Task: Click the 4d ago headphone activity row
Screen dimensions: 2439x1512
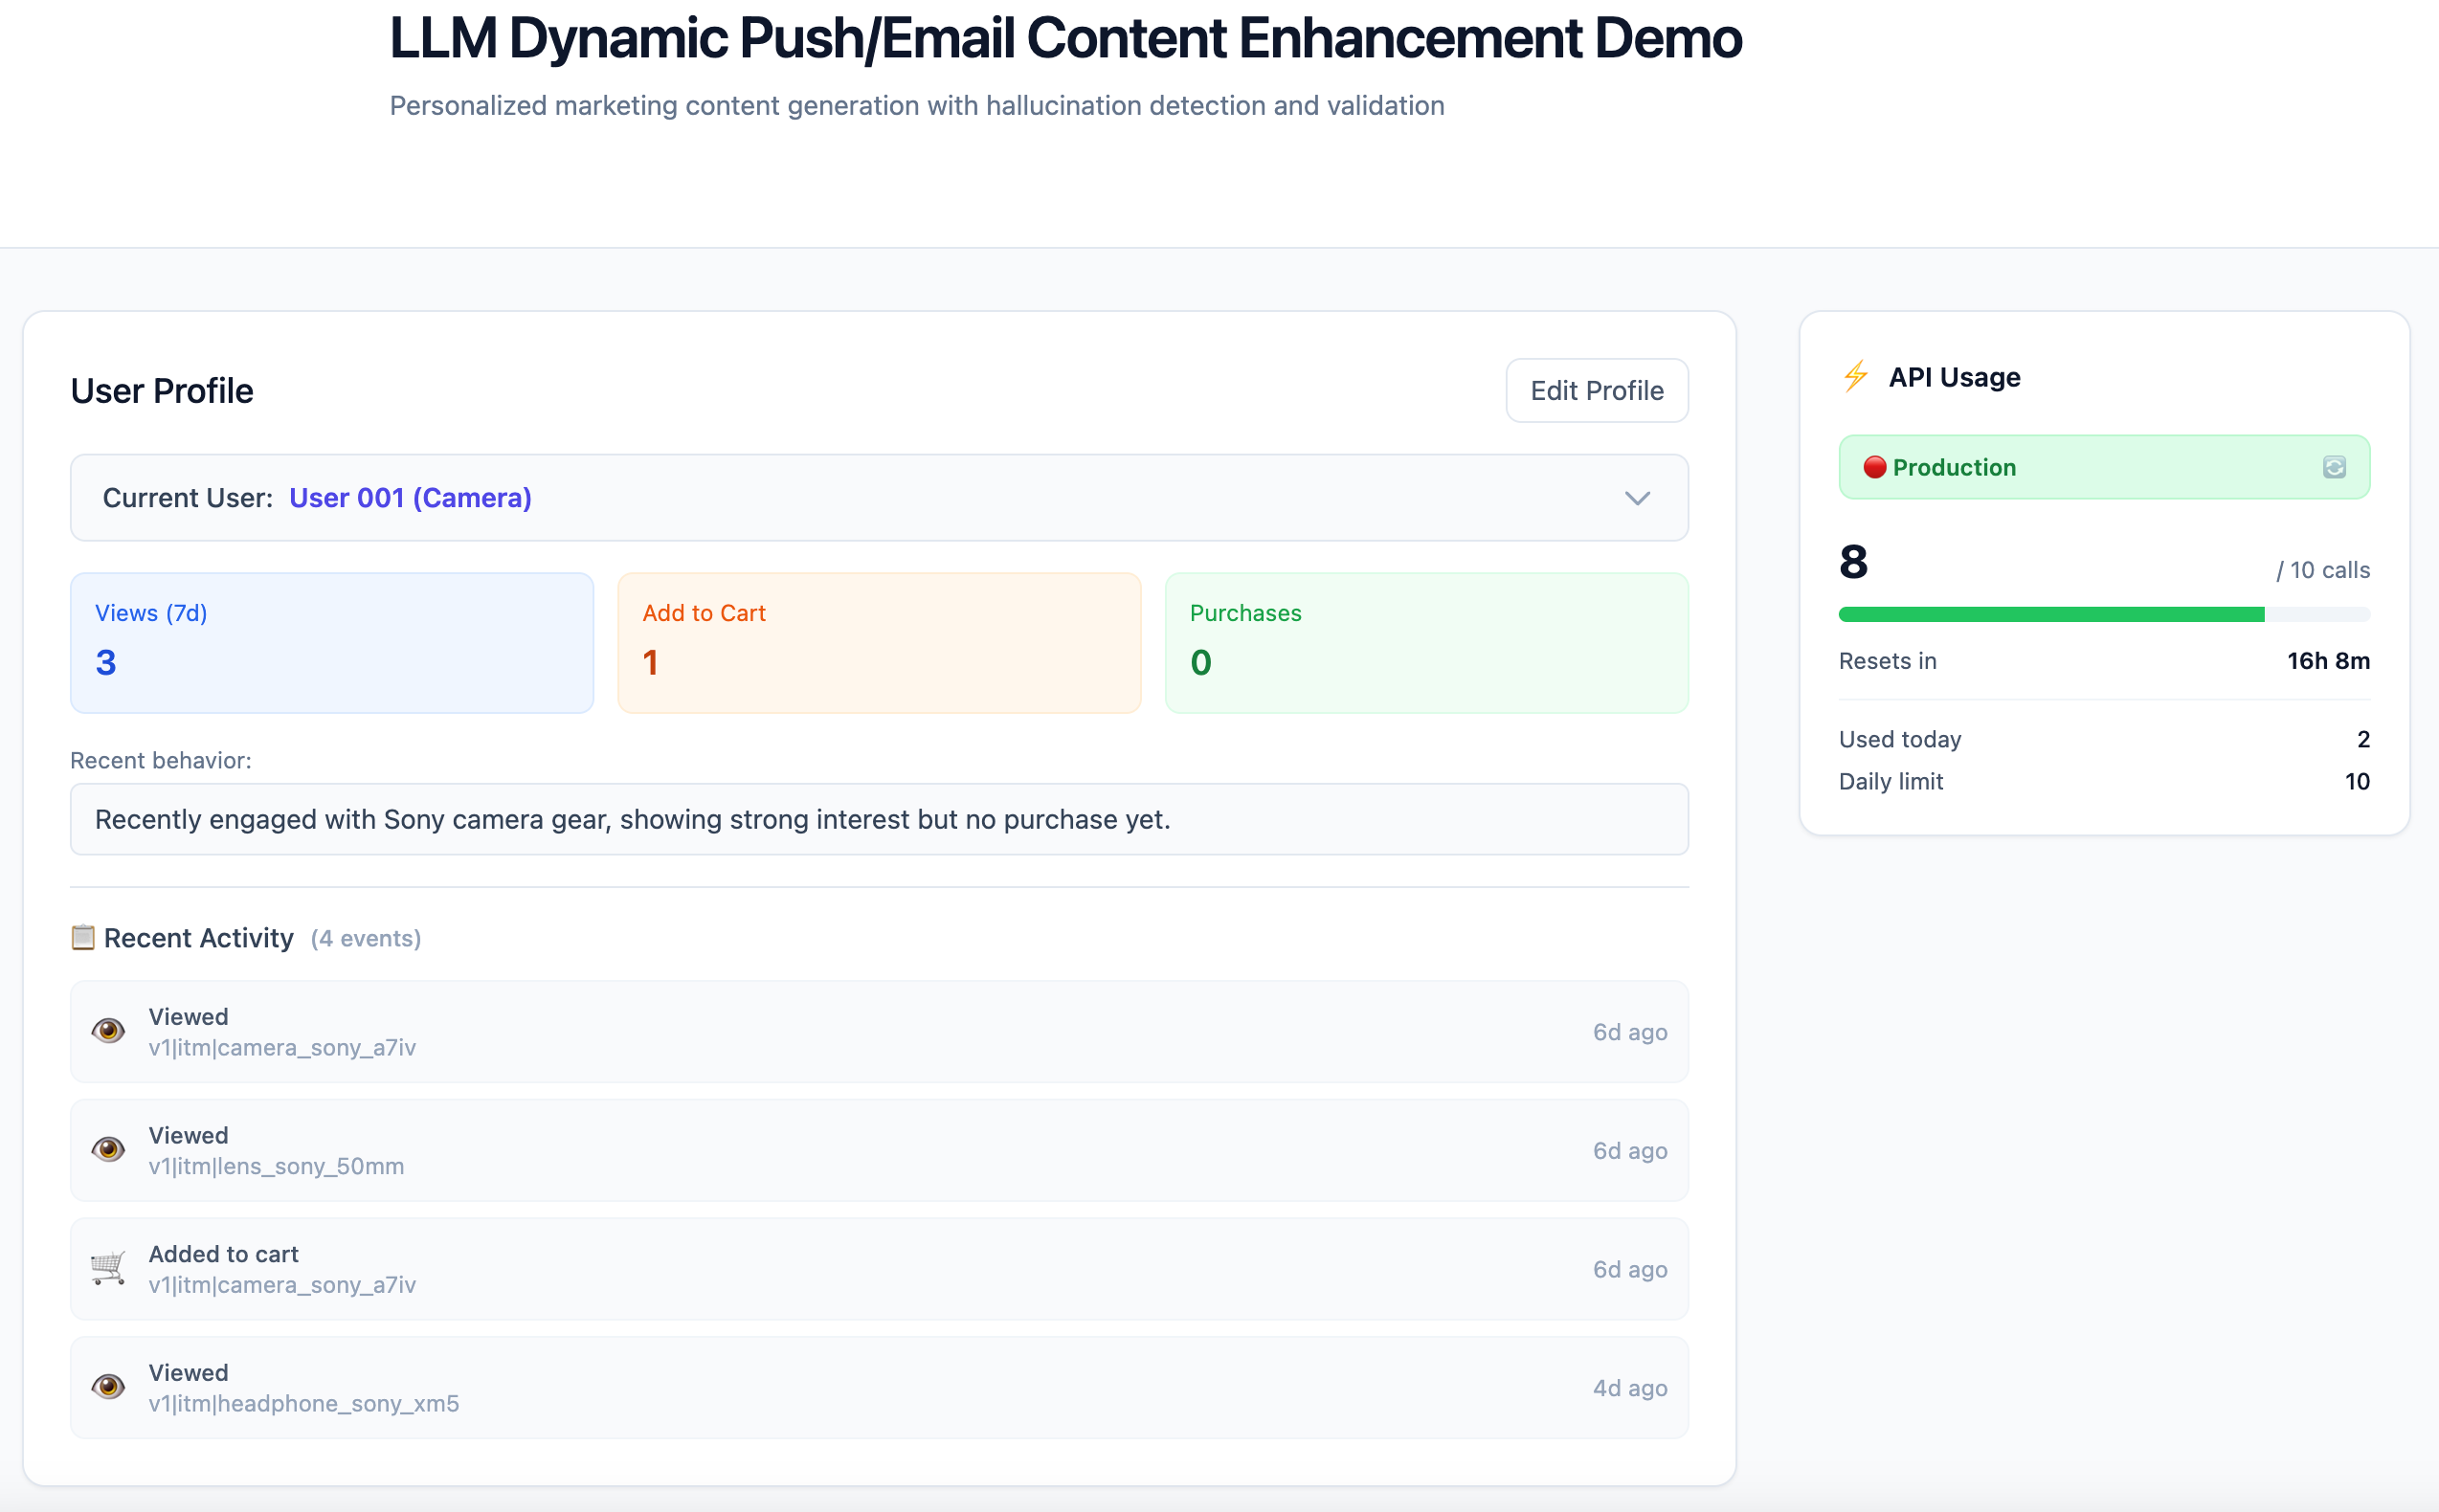Action: [878, 1387]
